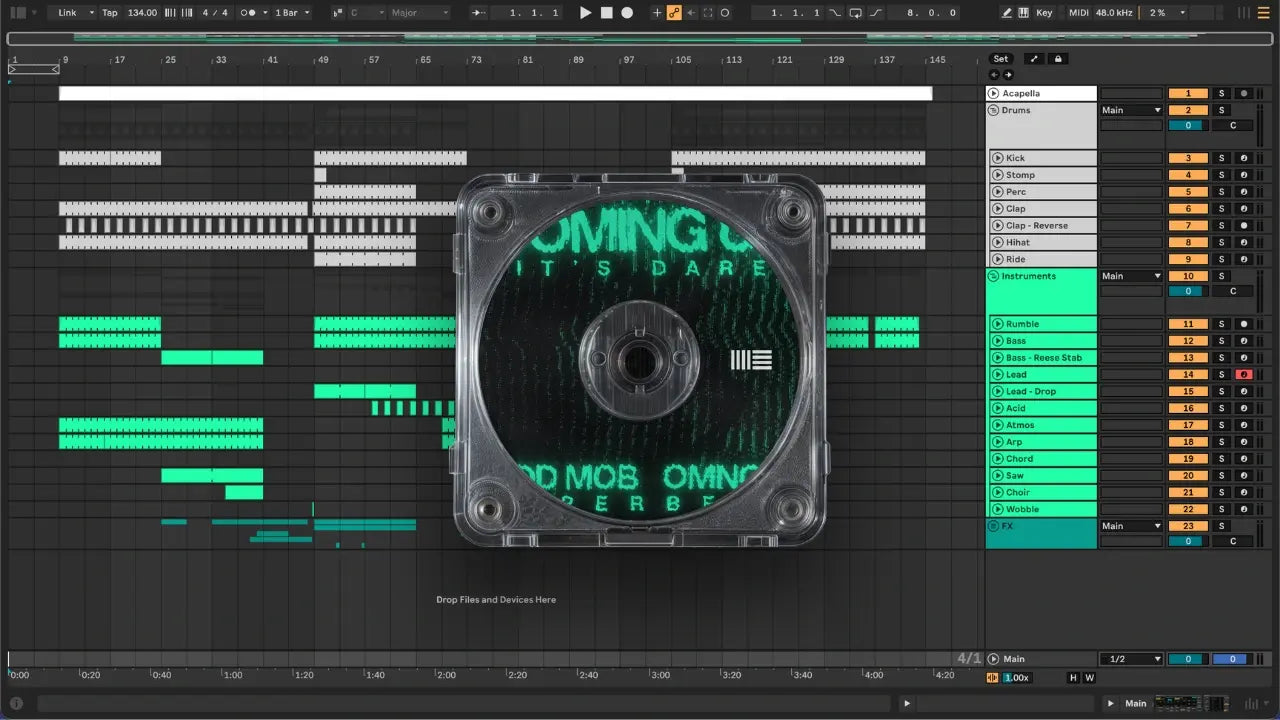Collapse the Drums group track
Image resolution: width=1280 pixels, height=720 pixels.
pyautogui.click(x=994, y=110)
